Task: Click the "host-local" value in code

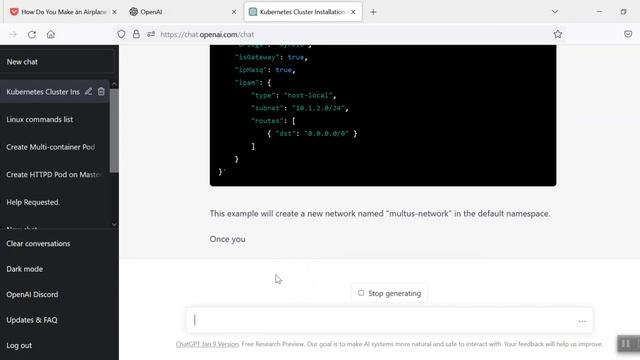Action: tap(308, 96)
